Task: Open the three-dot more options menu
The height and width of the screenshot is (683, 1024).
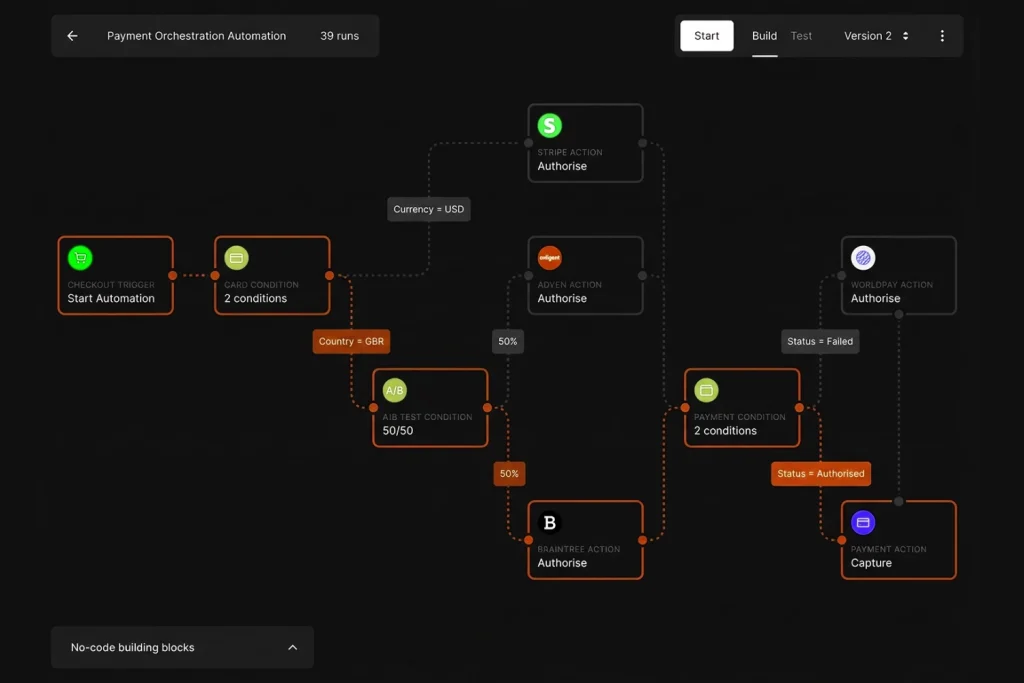Action: point(942,36)
